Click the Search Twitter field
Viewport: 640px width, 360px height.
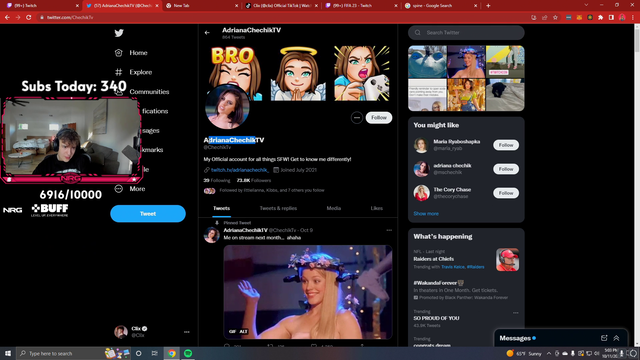pyautogui.click(x=466, y=33)
